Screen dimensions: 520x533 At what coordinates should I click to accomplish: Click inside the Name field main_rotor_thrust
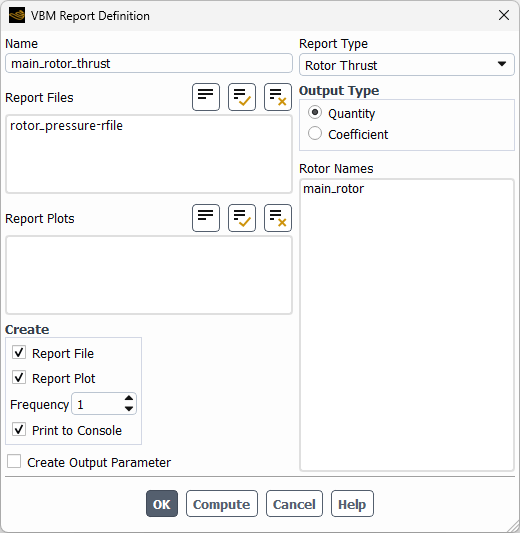[x=149, y=63]
